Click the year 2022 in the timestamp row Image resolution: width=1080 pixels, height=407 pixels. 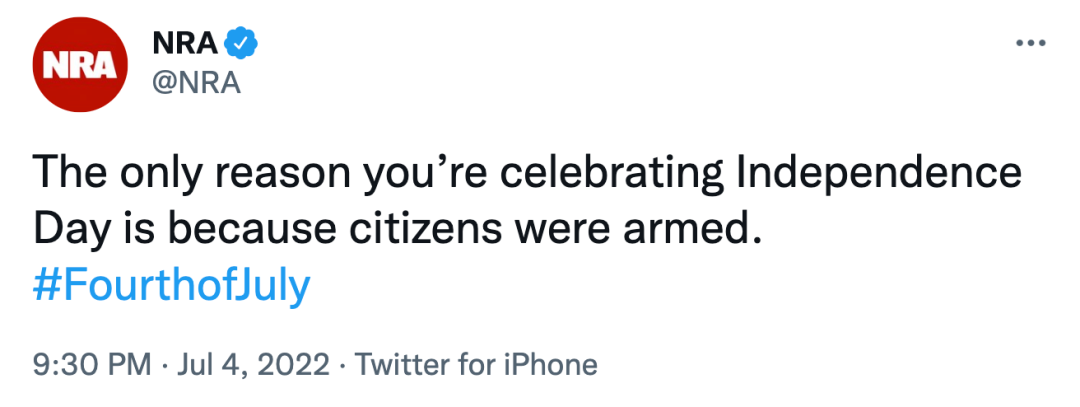point(291,364)
